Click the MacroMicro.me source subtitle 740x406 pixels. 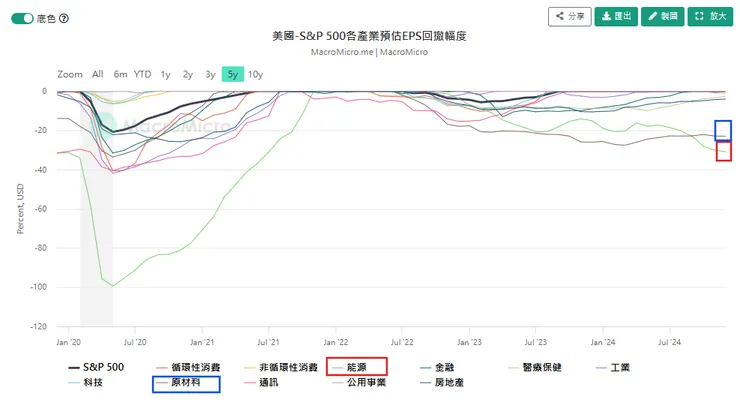coord(369,52)
